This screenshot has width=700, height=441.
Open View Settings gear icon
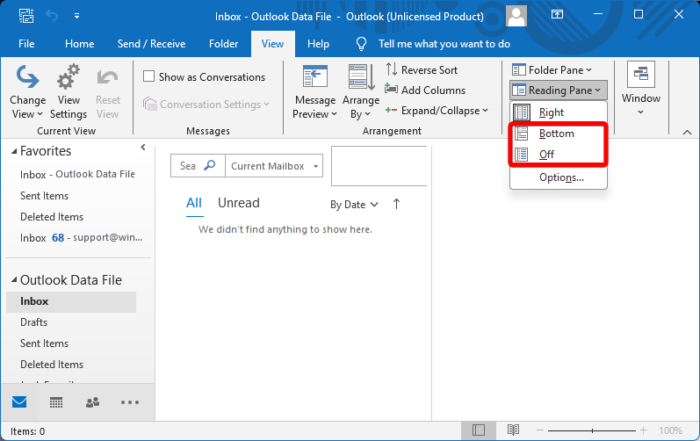coord(68,78)
